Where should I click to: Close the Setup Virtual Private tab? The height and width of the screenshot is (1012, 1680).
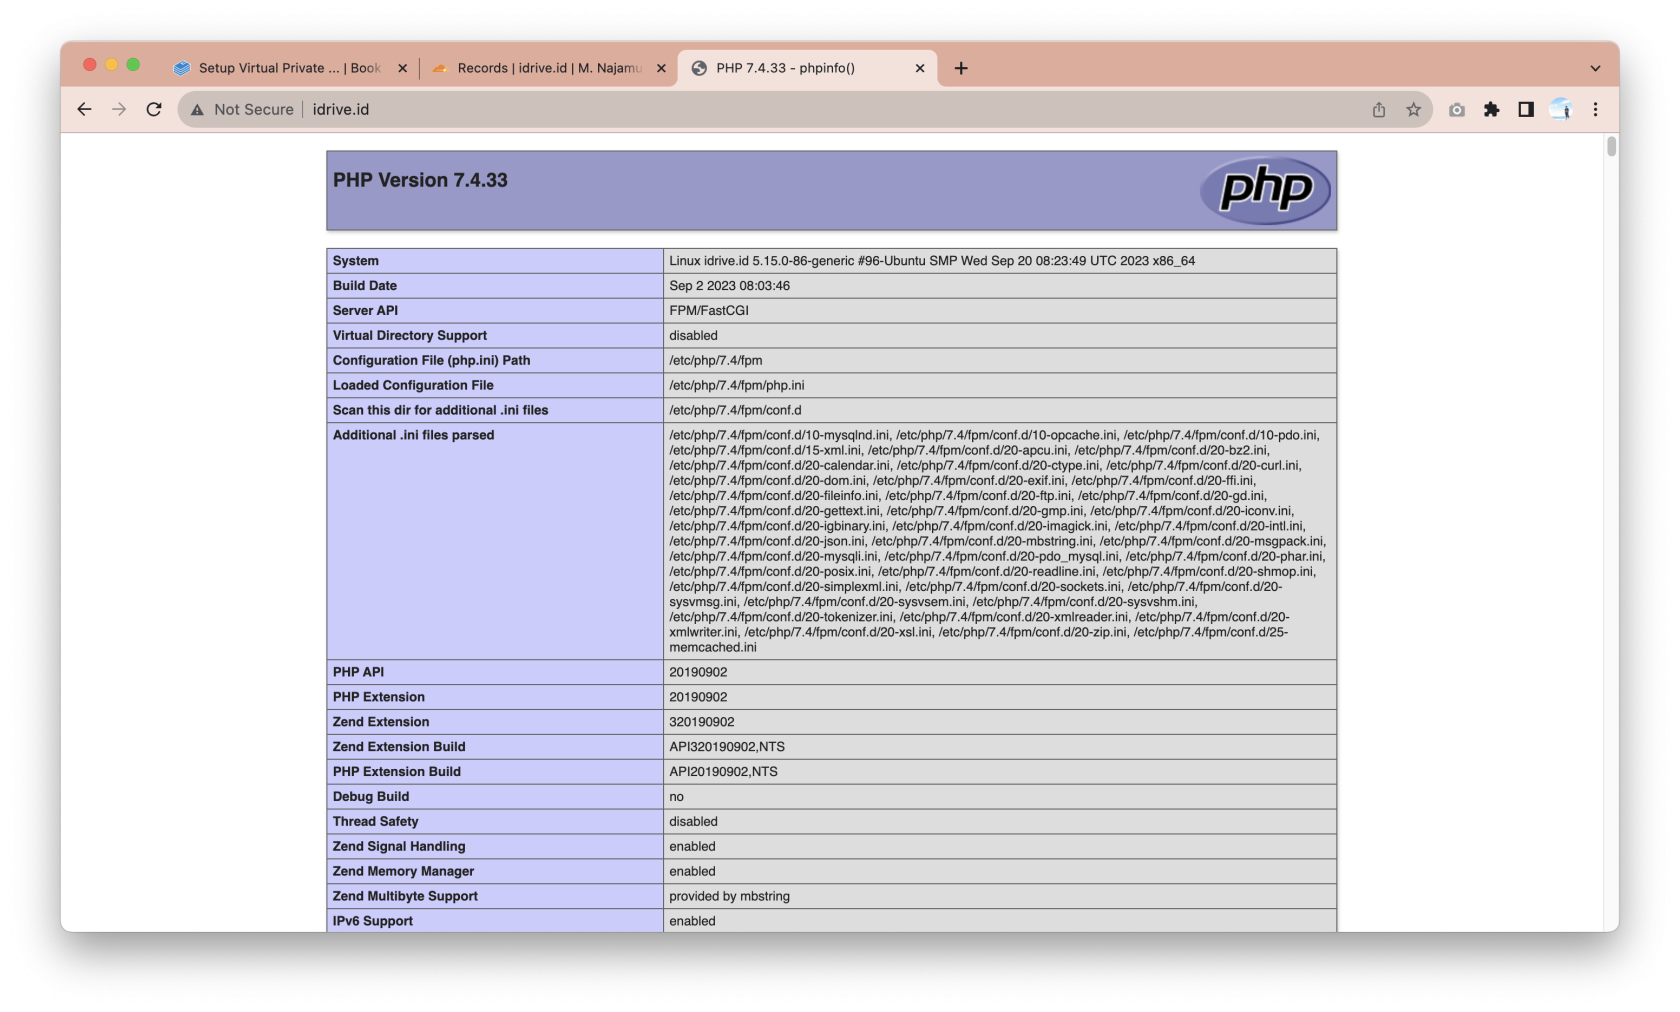point(402,68)
